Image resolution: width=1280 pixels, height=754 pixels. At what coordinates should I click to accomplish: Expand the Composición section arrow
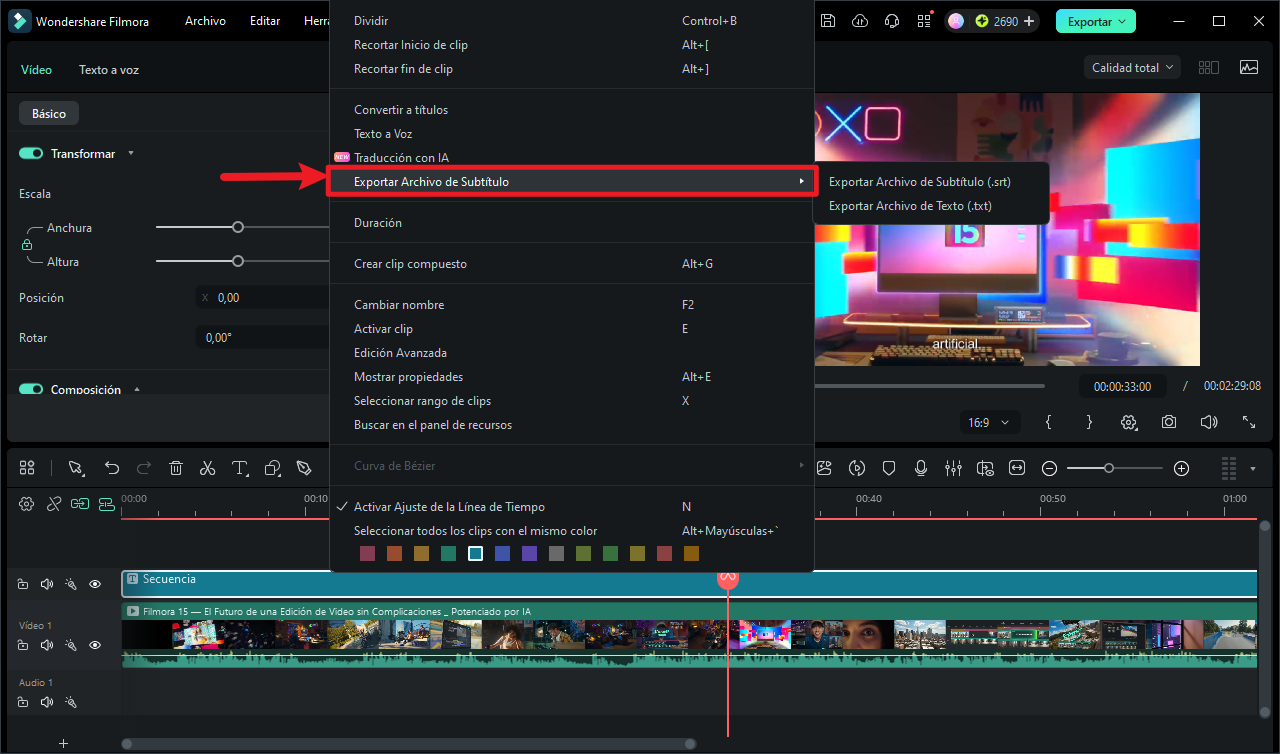pyautogui.click(x=137, y=390)
